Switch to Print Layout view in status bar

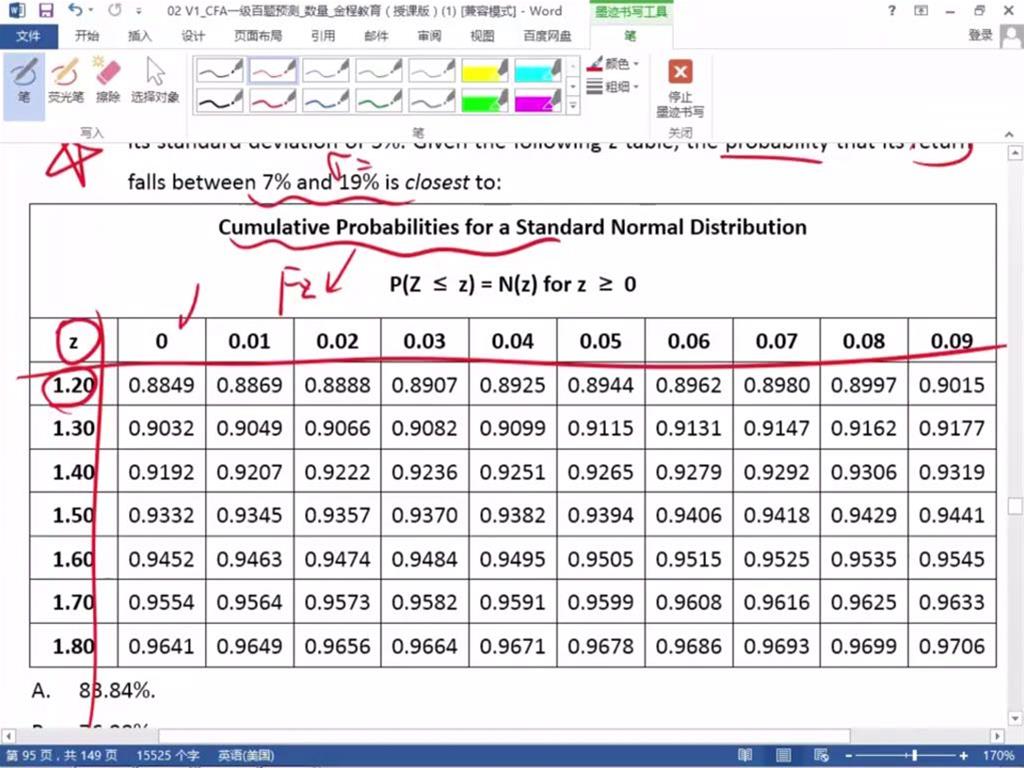point(783,756)
